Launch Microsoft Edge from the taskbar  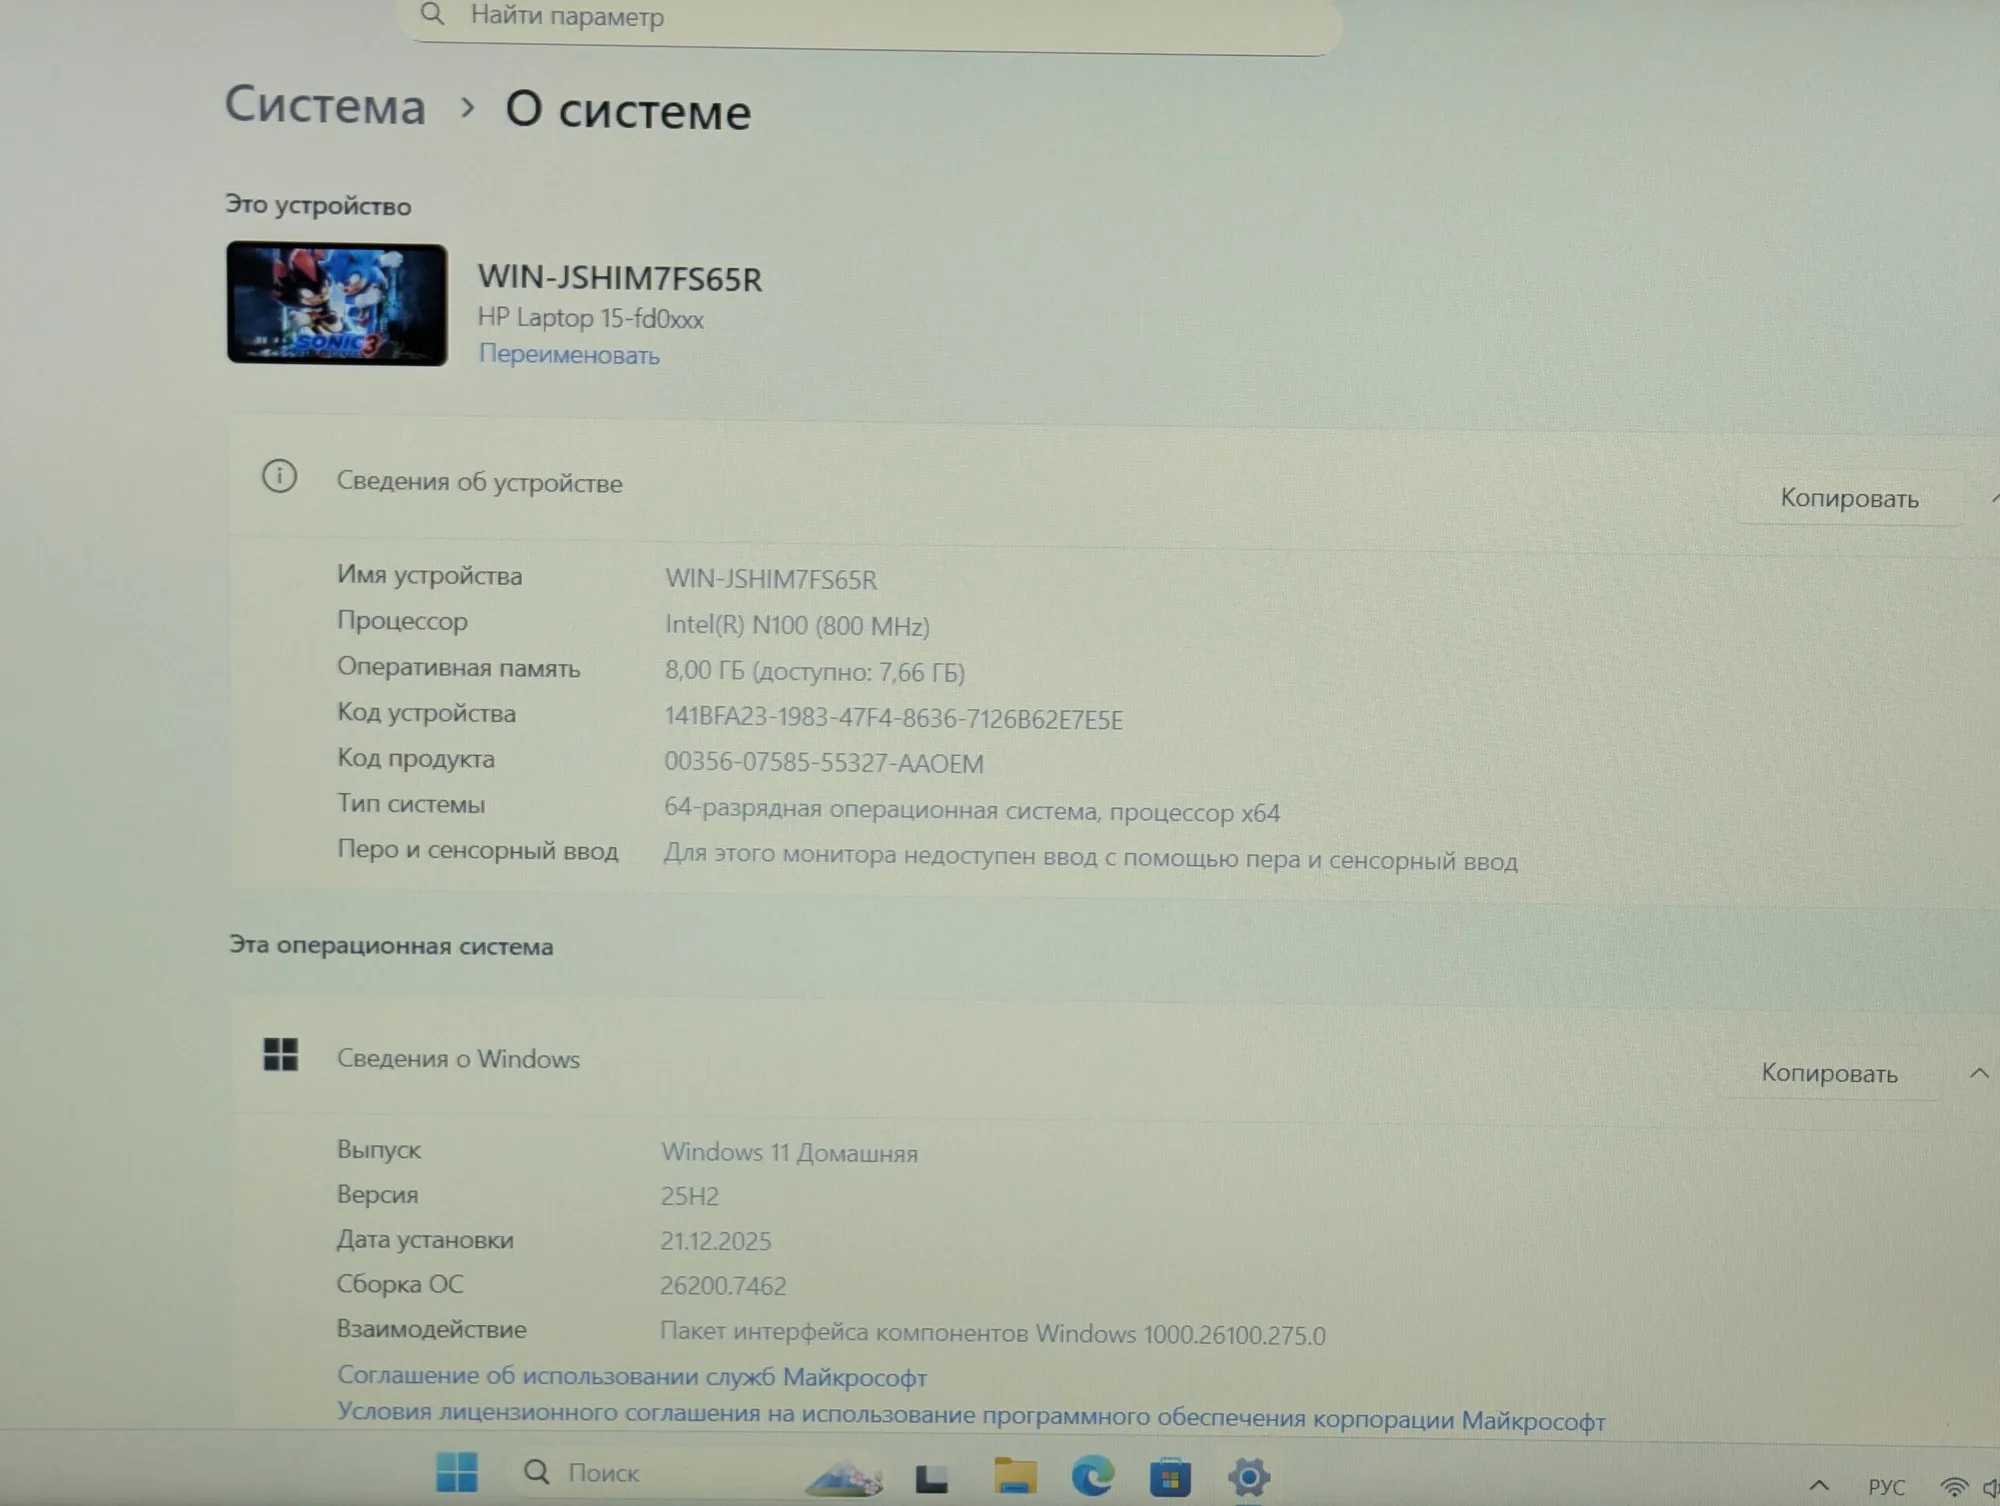1092,1476
